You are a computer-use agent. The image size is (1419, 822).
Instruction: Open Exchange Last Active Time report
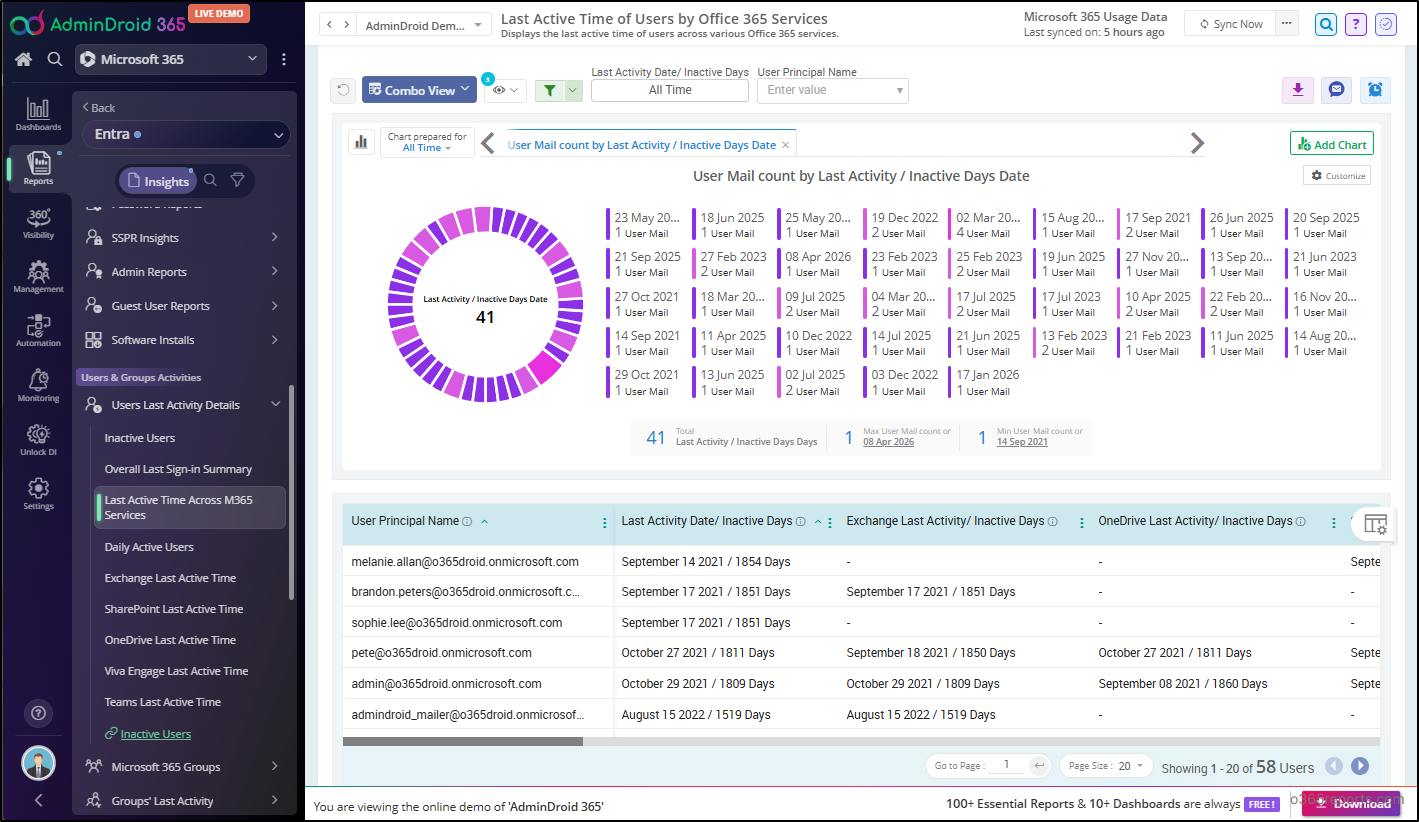pyautogui.click(x=170, y=578)
